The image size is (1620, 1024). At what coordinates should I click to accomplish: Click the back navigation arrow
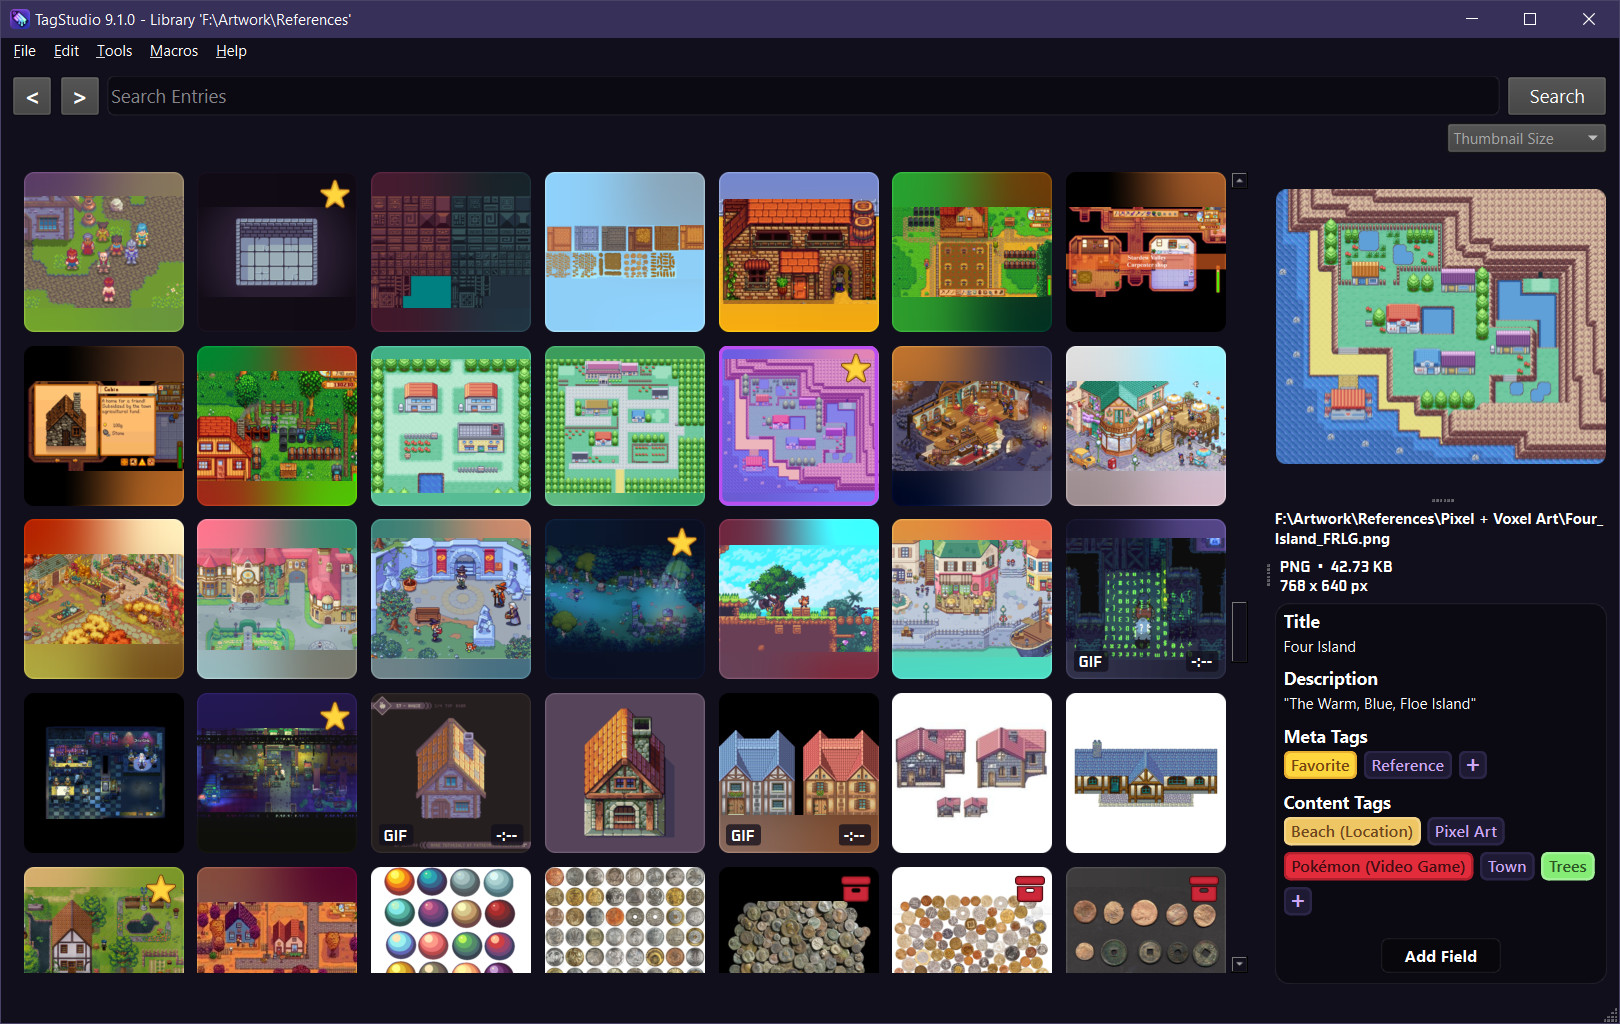(31, 96)
